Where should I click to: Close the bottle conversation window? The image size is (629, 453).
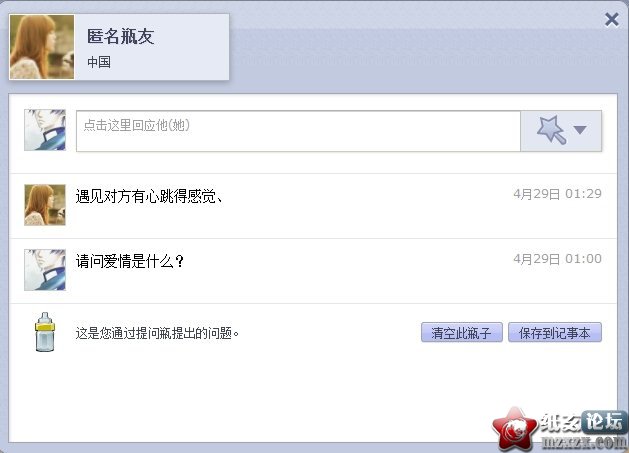[x=612, y=19]
